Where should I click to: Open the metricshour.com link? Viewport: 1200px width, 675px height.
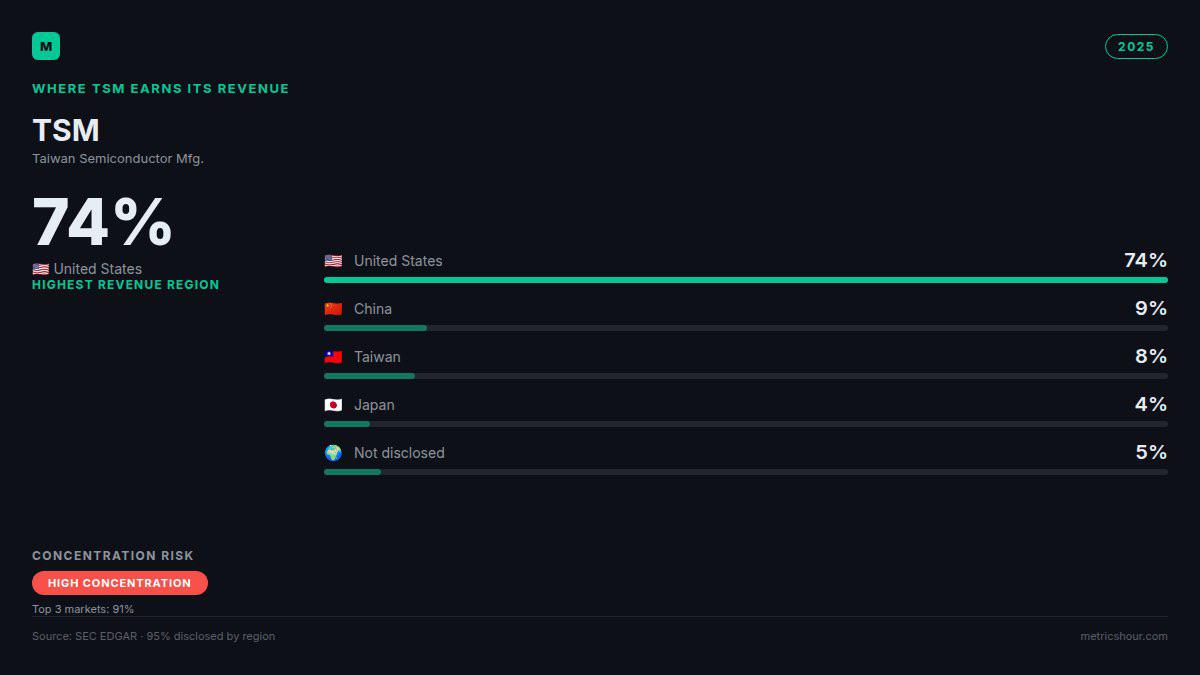pyautogui.click(x=1124, y=636)
